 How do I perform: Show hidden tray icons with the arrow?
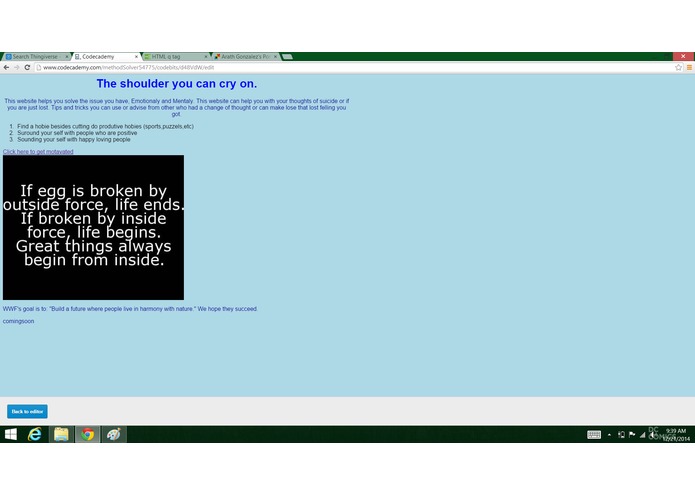pyautogui.click(x=609, y=435)
